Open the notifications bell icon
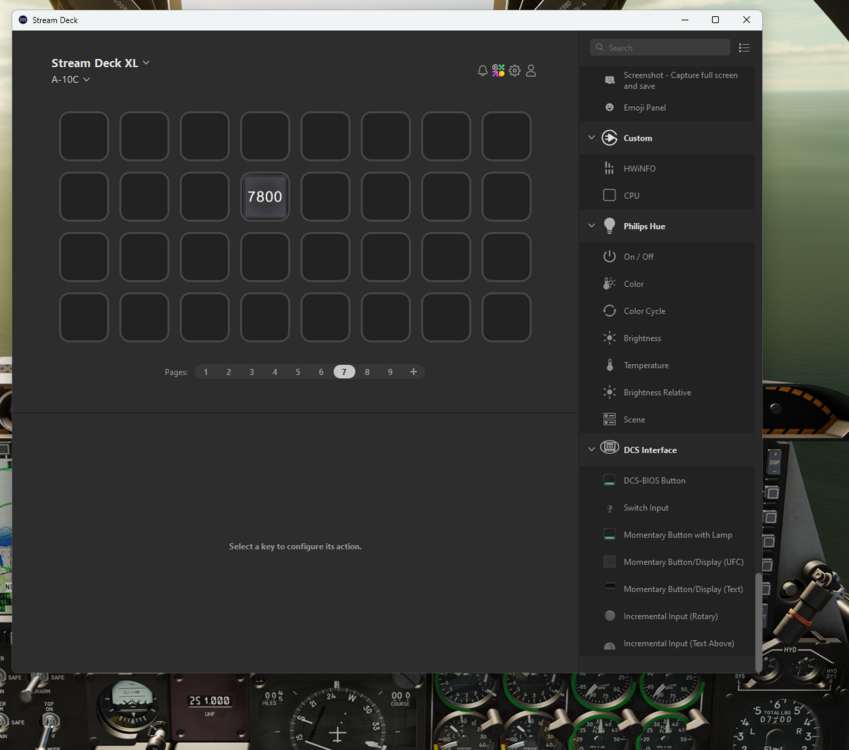The width and height of the screenshot is (849, 750). 482,70
